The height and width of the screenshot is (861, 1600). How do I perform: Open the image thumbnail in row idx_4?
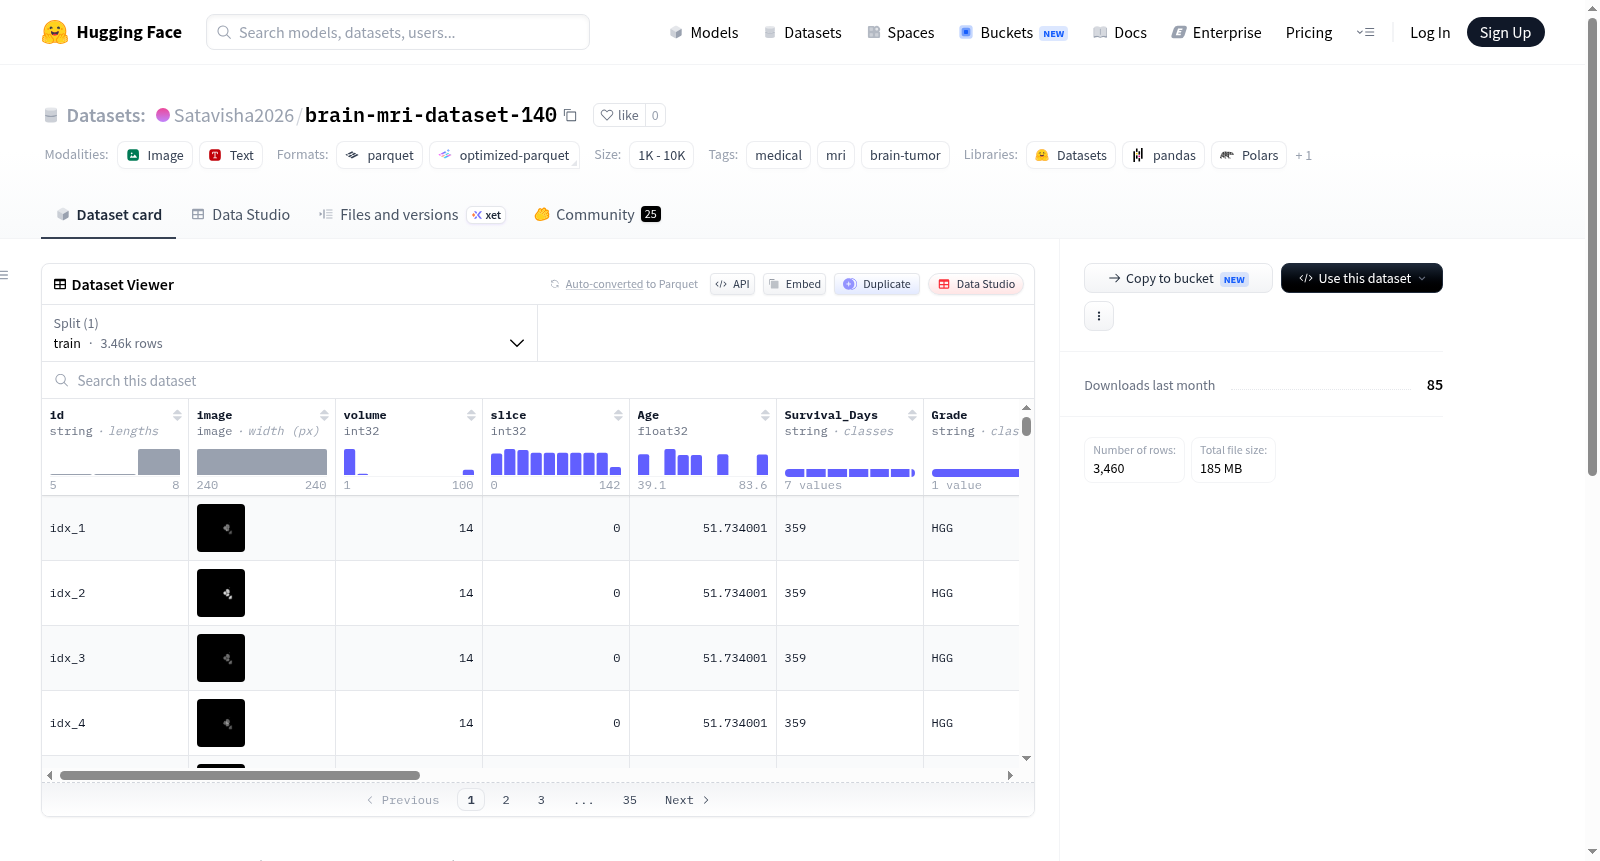click(221, 723)
